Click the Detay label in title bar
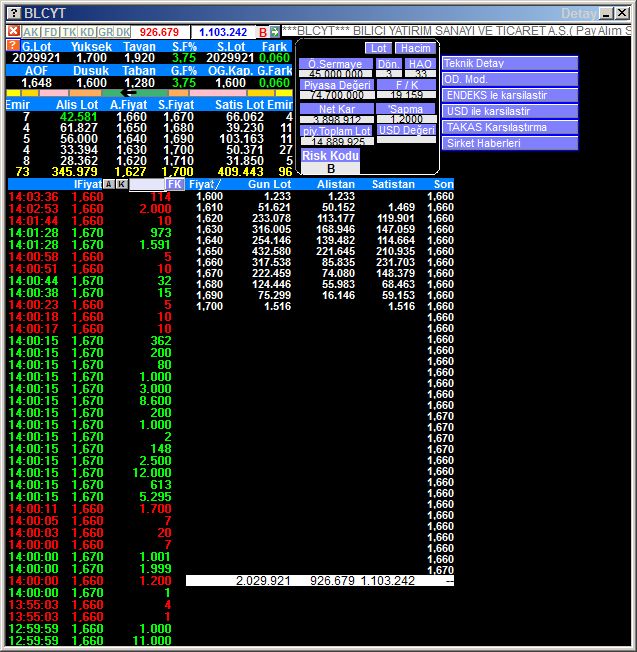 (x=579, y=14)
